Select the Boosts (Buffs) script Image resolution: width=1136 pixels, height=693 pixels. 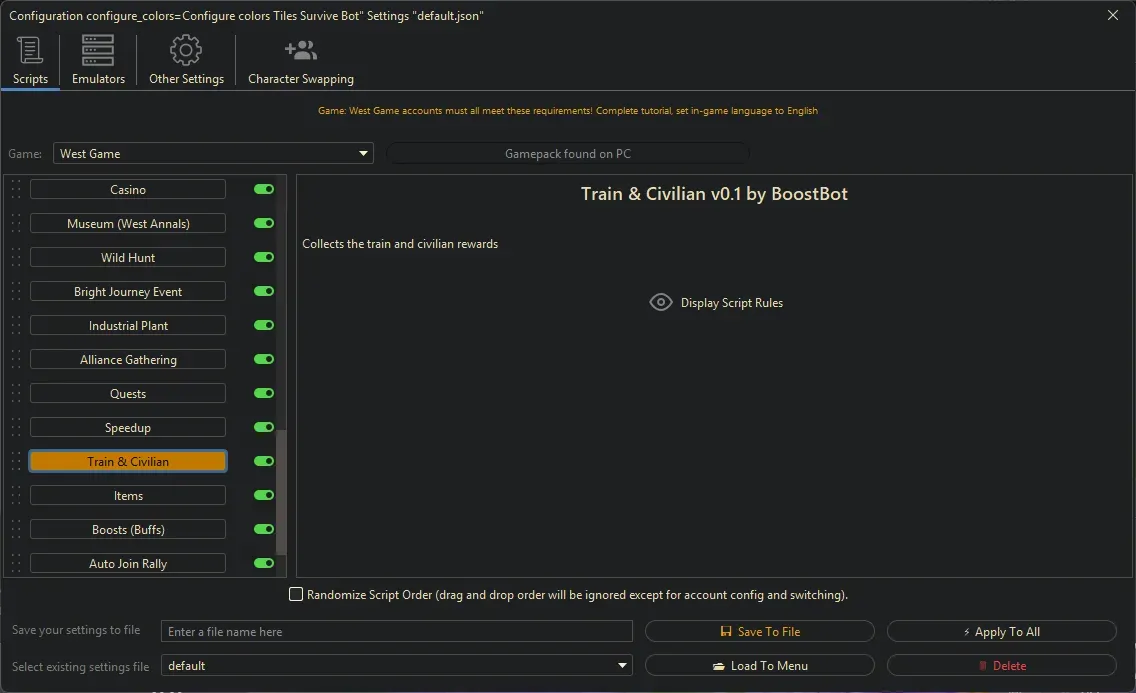tap(128, 530)
